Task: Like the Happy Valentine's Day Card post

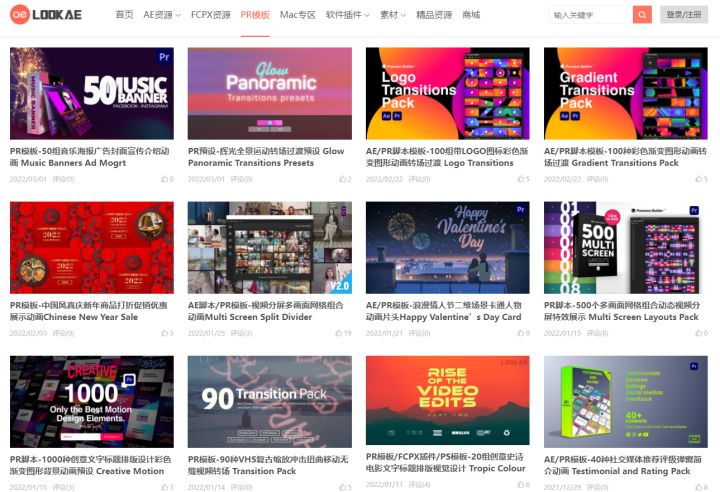Action: point(523,333)
